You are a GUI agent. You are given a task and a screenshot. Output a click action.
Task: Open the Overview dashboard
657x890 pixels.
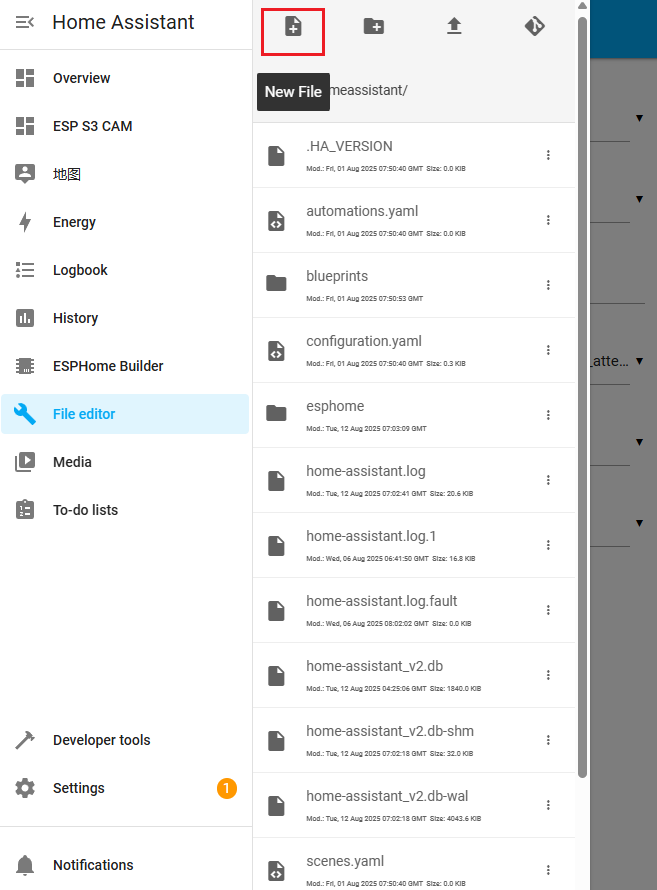click(125, 78)
